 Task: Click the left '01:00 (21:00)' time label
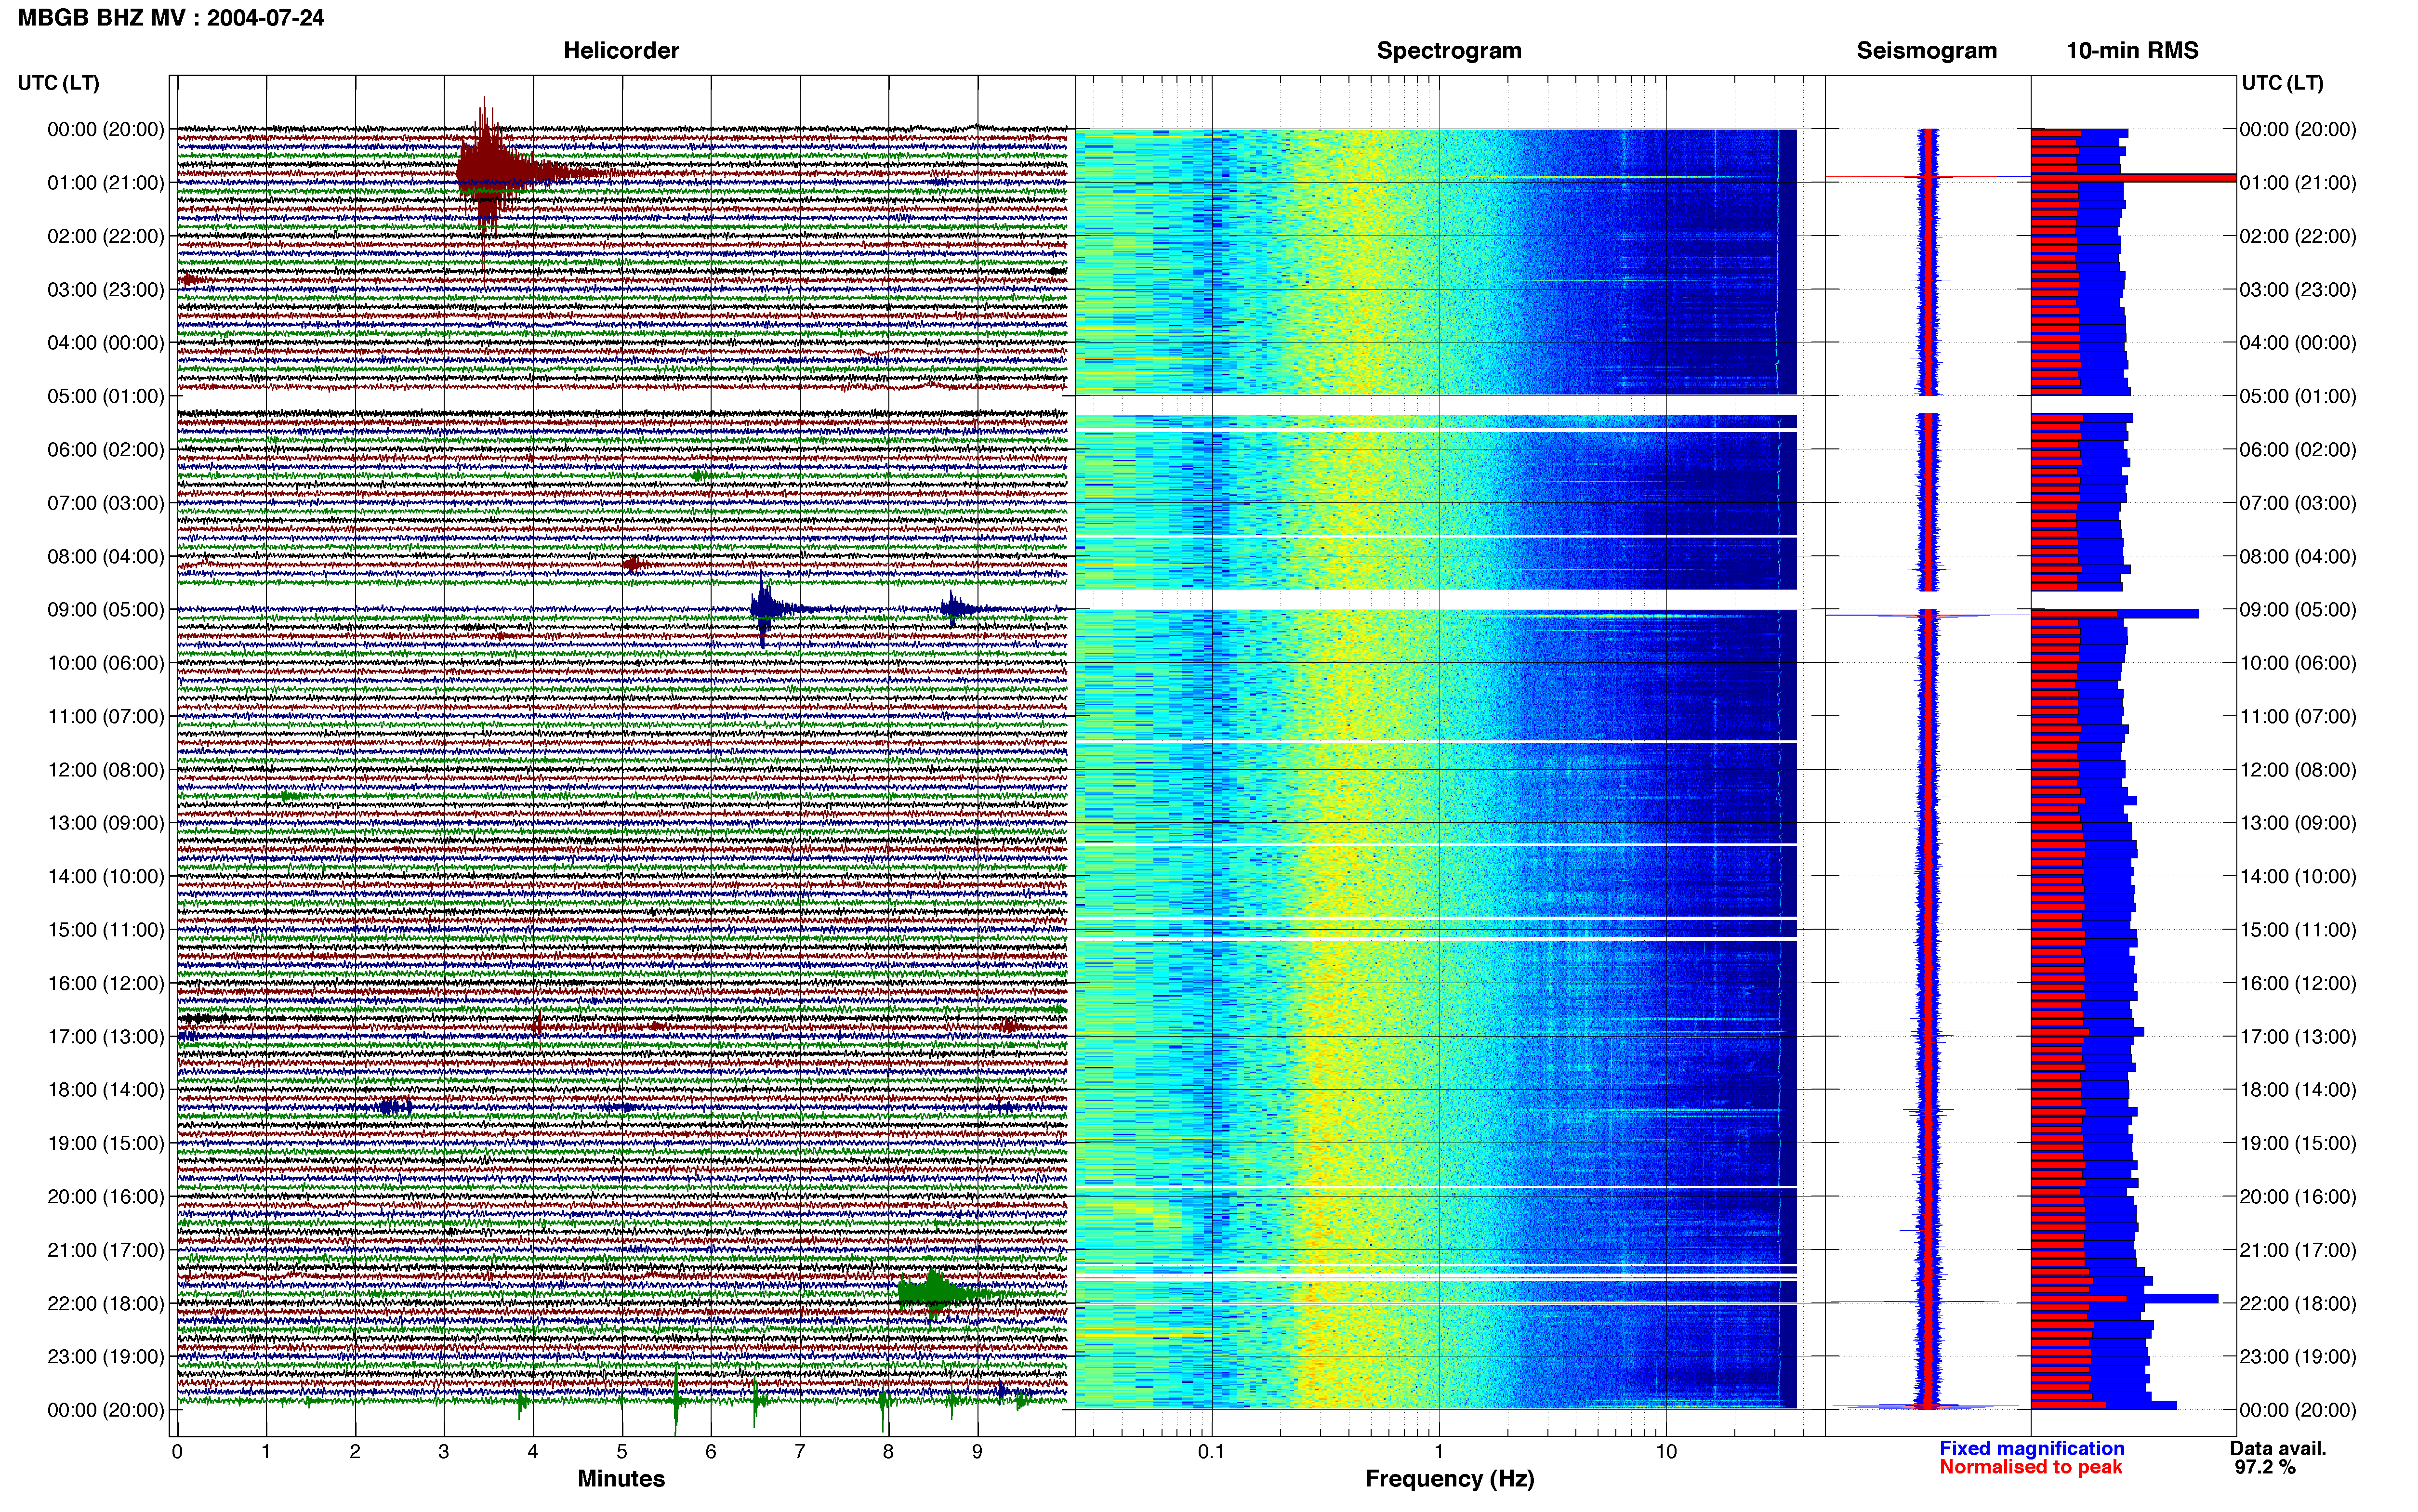pyautogui.click(x=105, y=182)
